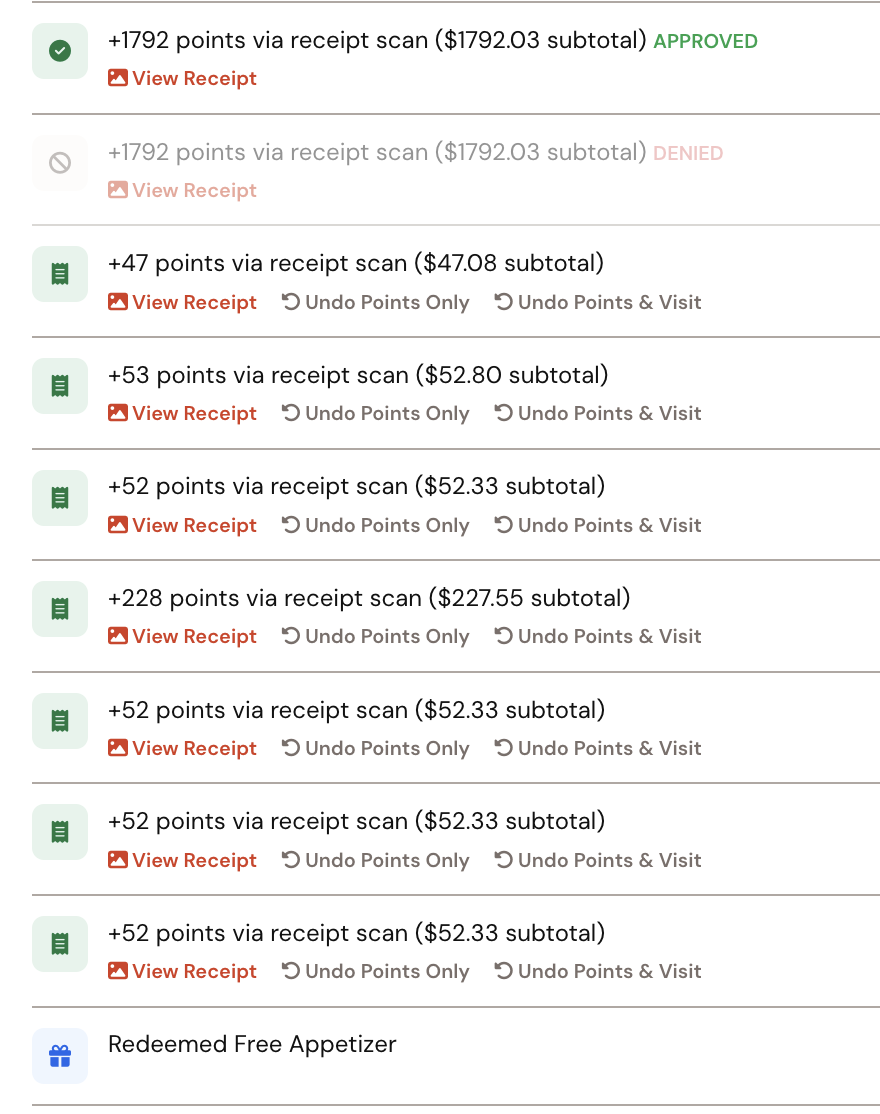Click the greyed-out denied circle icon
The height and width of the screenshot is (1114, 880).
pyautogui.click(x=60, y=162)
